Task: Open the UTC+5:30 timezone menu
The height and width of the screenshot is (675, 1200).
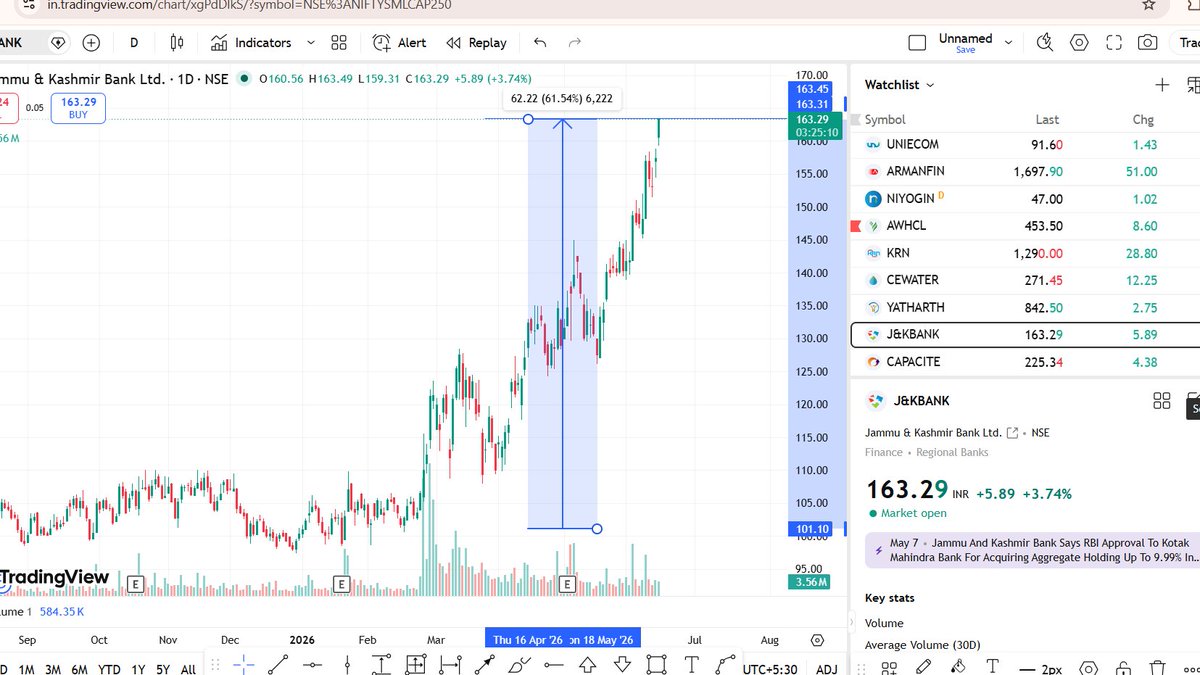Action: pos(770,669)
